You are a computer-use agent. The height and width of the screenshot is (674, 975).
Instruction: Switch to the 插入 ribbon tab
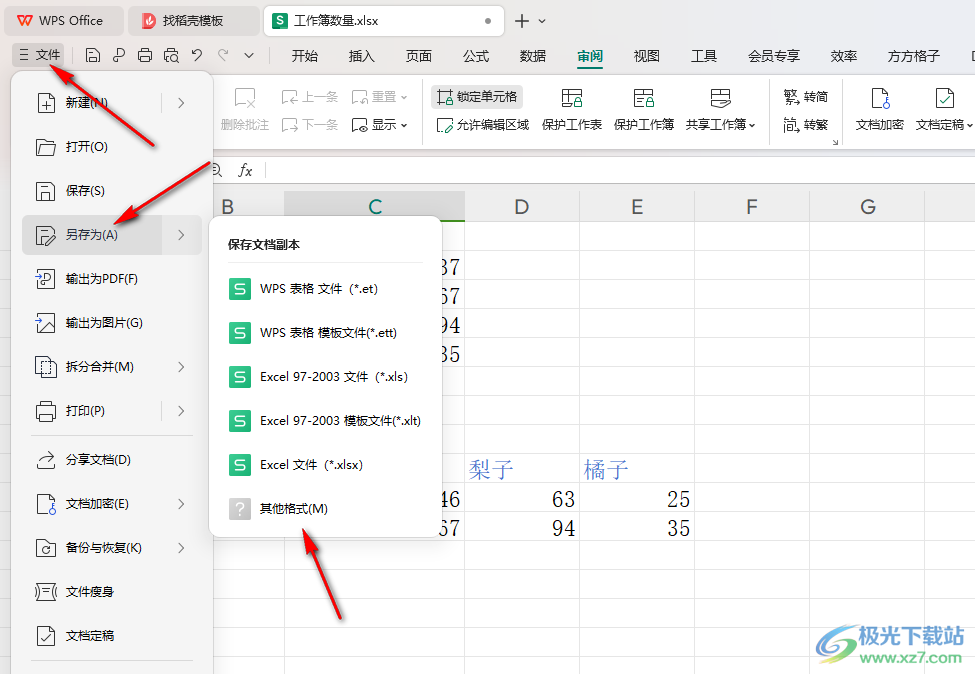(361, 56)
